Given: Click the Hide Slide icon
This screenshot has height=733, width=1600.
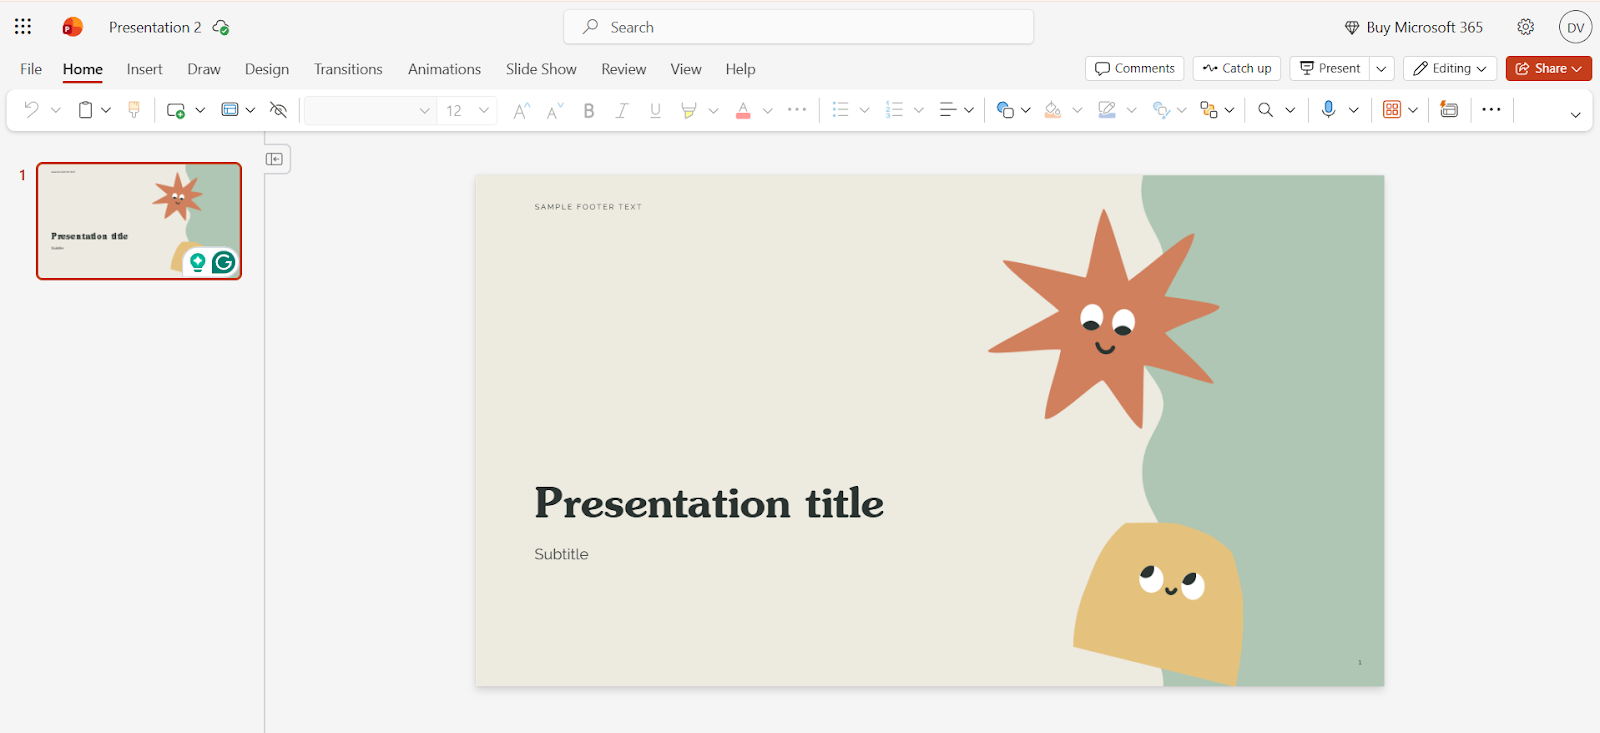Looking at the screenshot, I should 279,110.
